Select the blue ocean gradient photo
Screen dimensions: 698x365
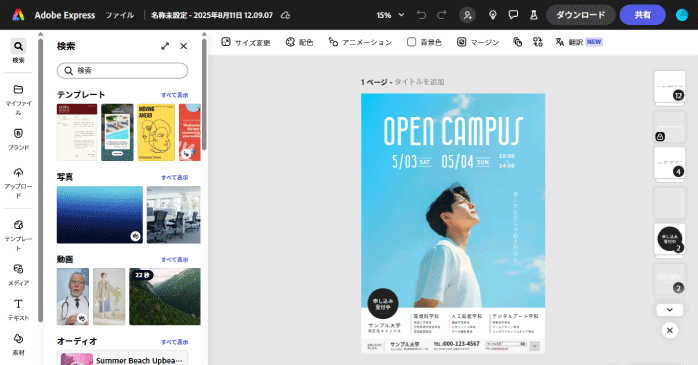click(100, 215)
